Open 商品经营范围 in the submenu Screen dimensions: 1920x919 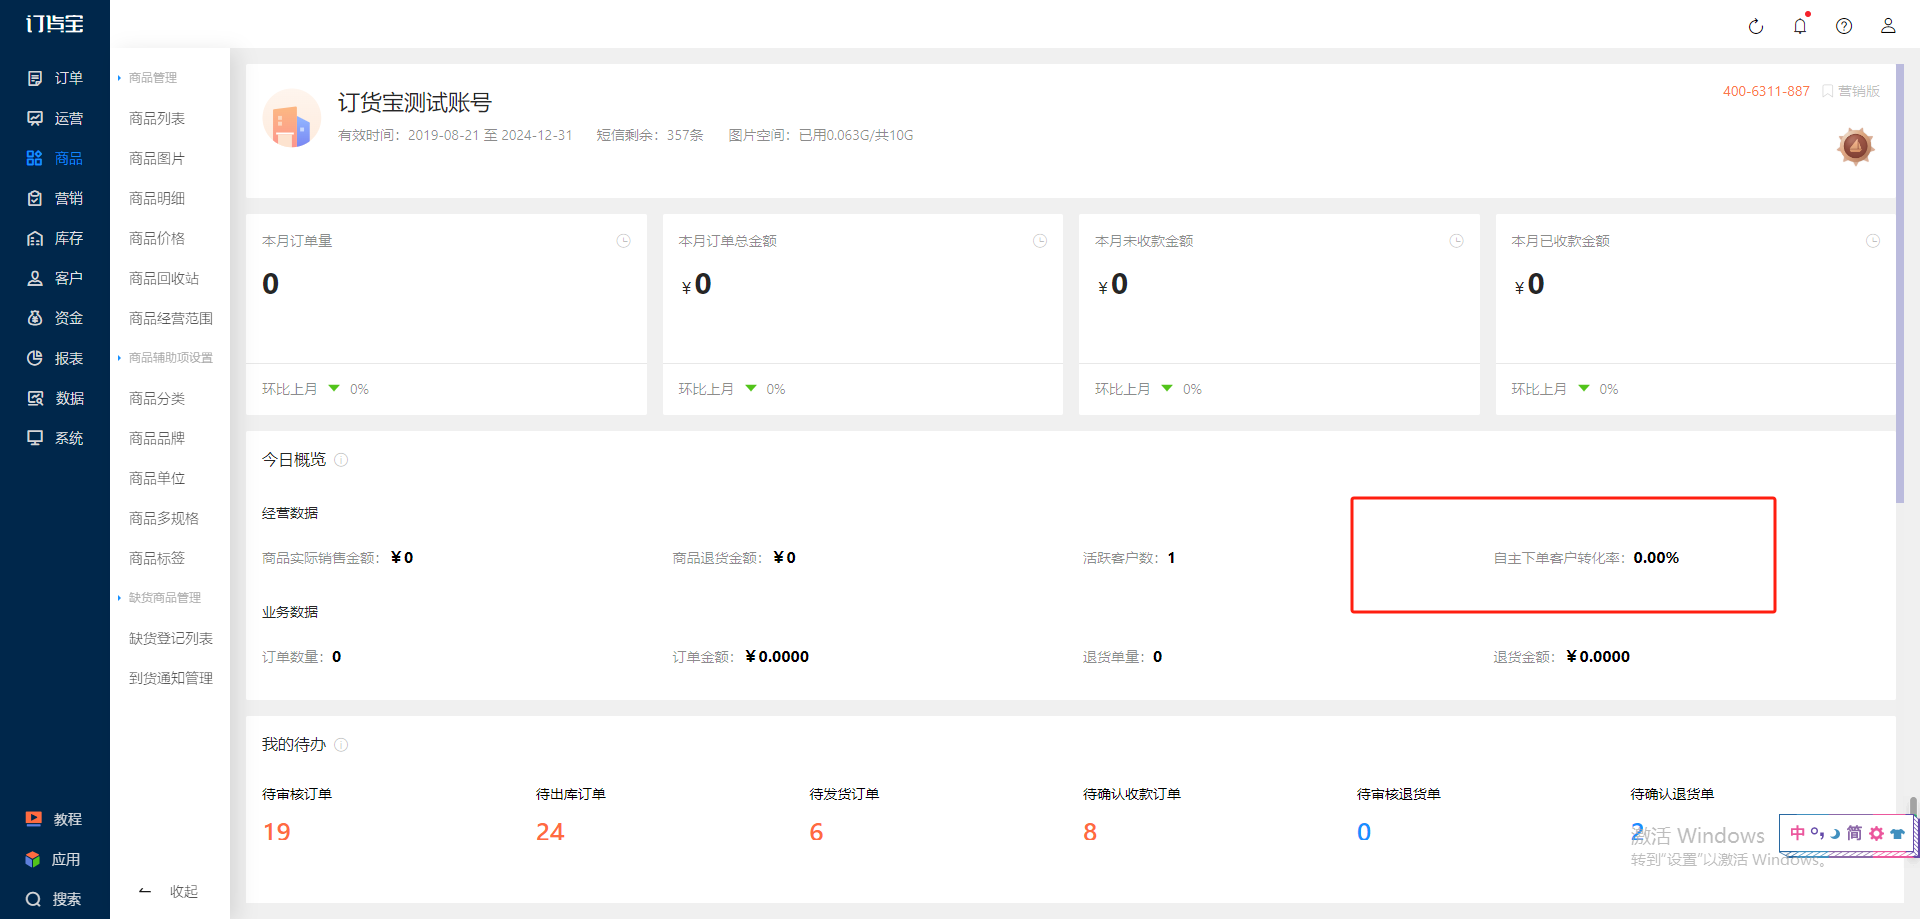click(x=171, y=318)
